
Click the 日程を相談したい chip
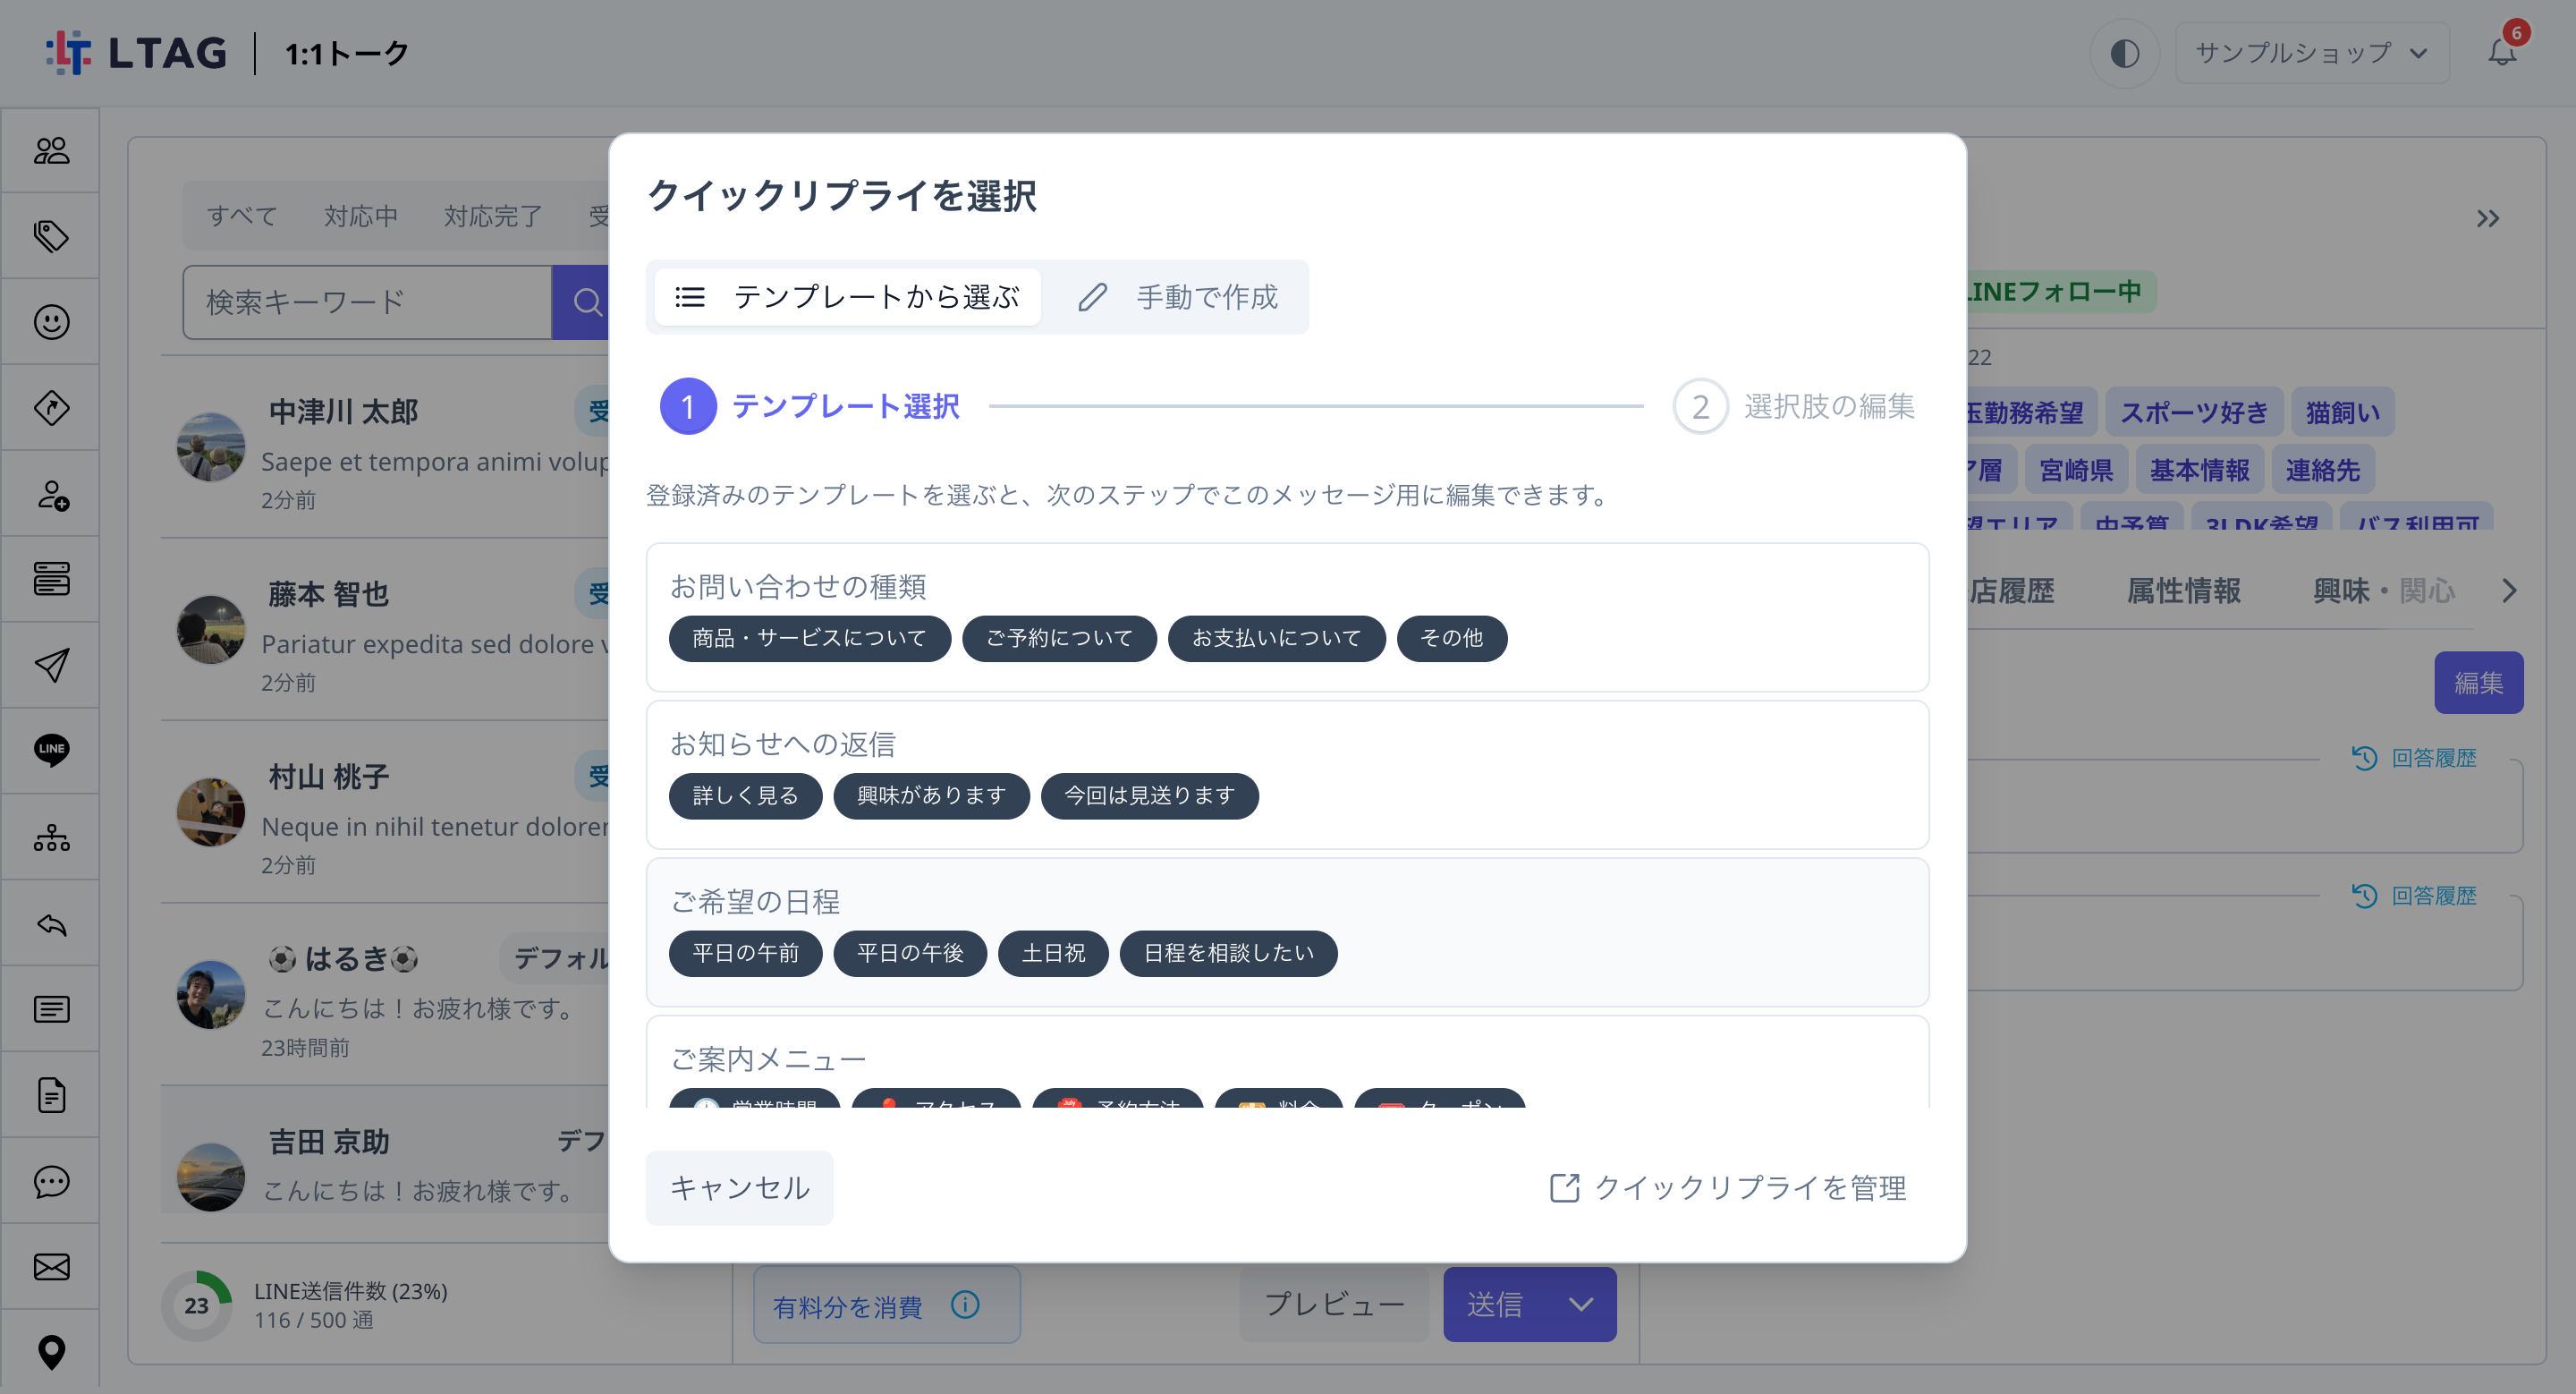click(x=1228, y=953)
